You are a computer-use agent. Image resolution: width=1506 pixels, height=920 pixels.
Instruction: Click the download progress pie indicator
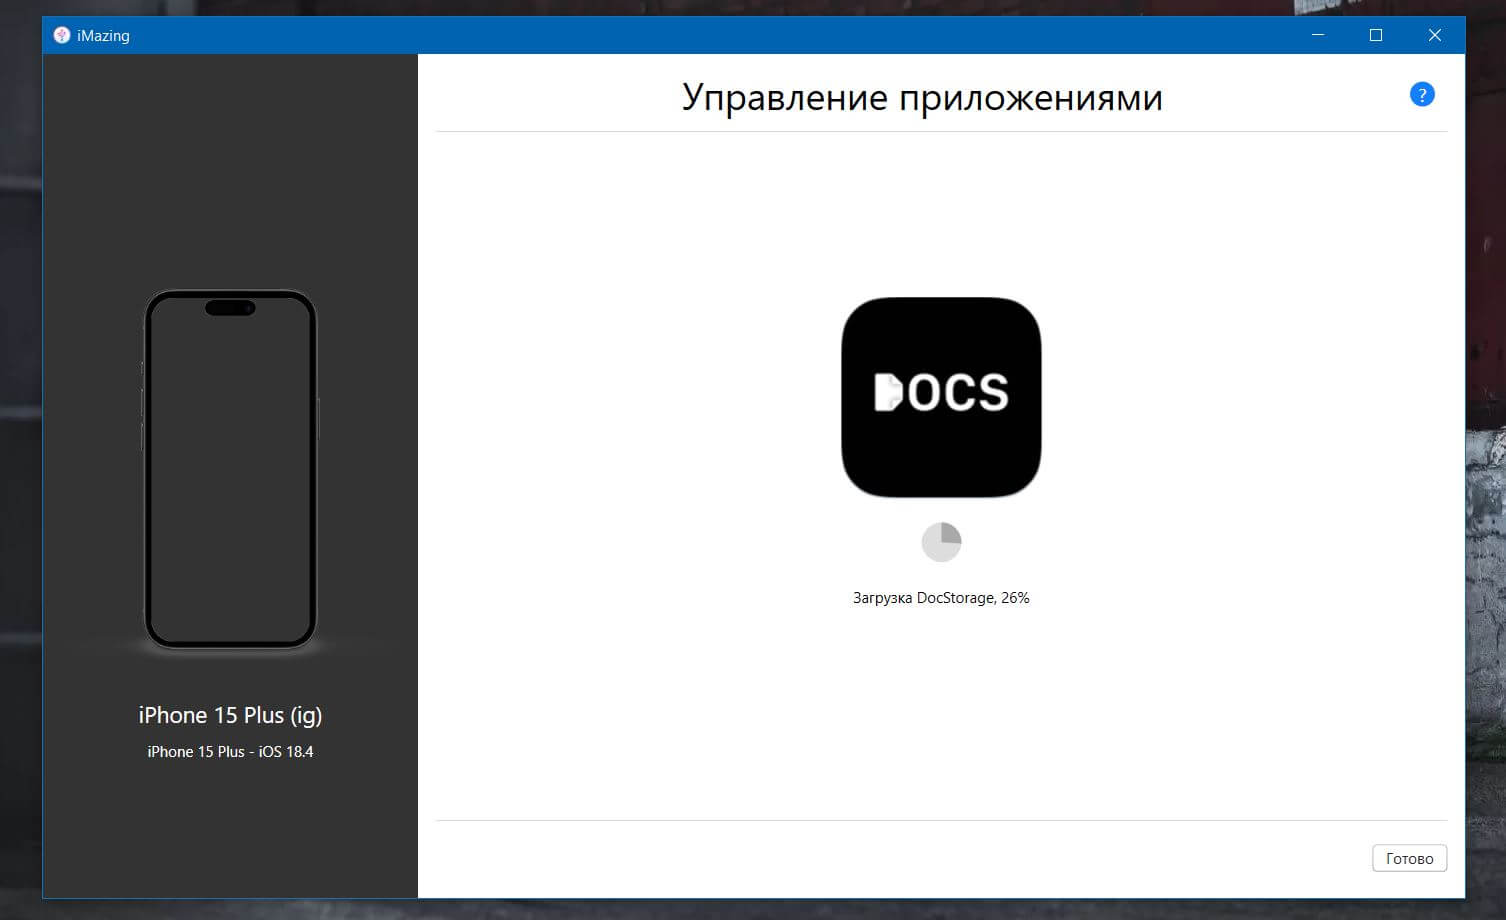[x=941, y=542]
